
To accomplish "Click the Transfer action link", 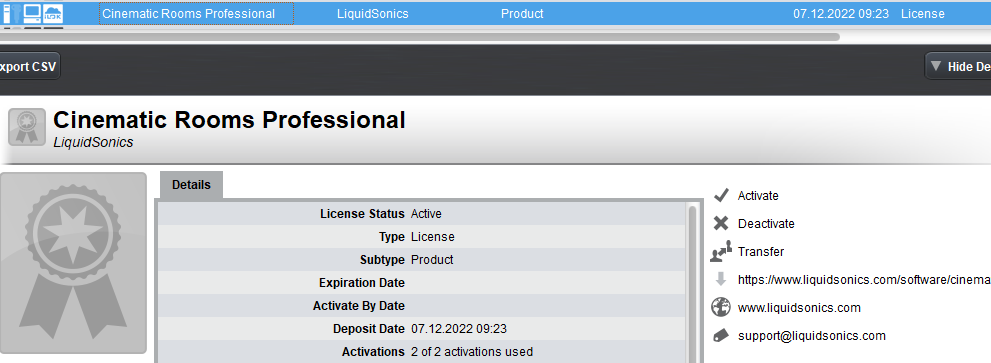I will click(761, 251).
